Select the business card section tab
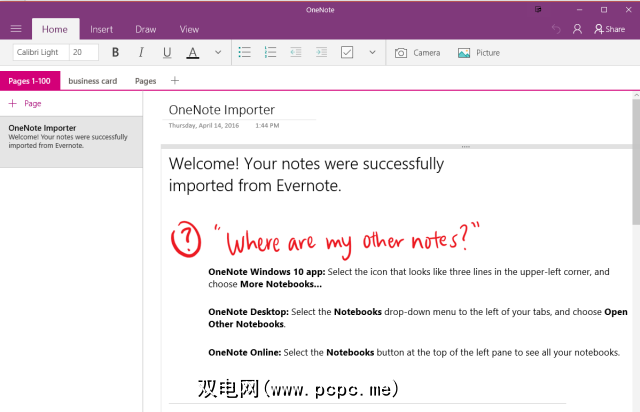This screenshot has width=640, height=412. 92,80
